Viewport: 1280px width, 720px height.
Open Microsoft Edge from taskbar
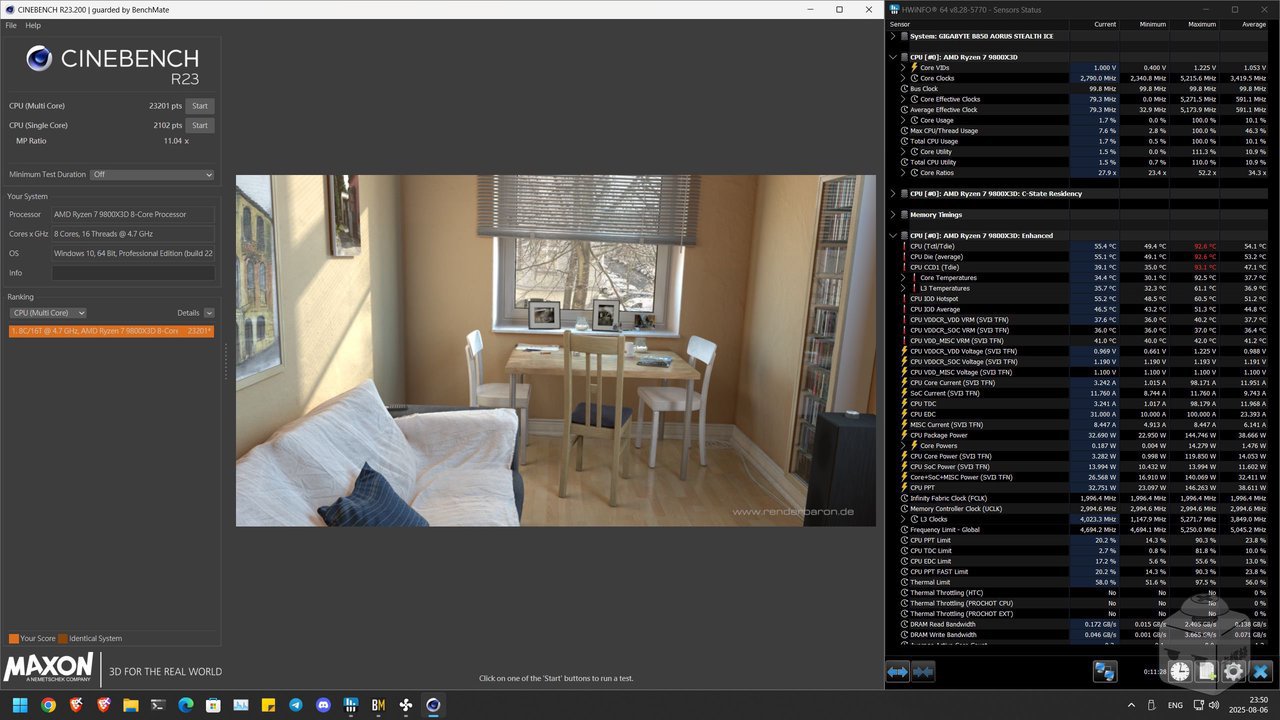185,705
